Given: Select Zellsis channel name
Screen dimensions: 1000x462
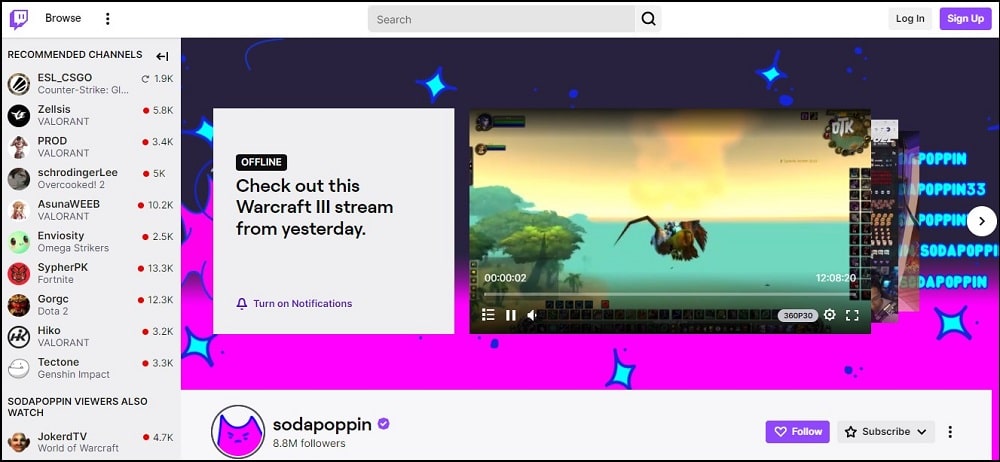Looking at the screenshot, I should tap(54, 109).
